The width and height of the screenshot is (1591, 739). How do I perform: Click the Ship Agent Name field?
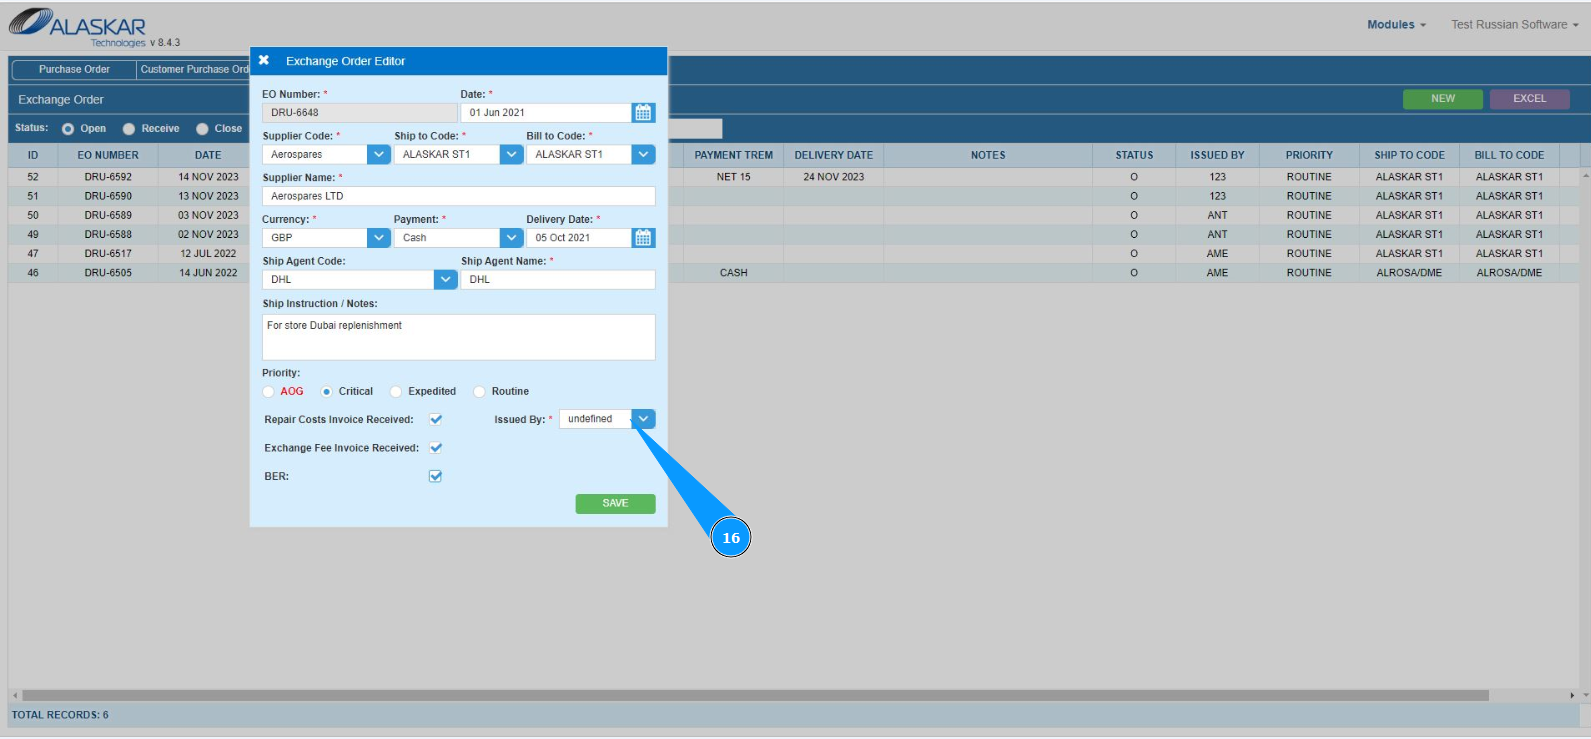tap(558, 280)
